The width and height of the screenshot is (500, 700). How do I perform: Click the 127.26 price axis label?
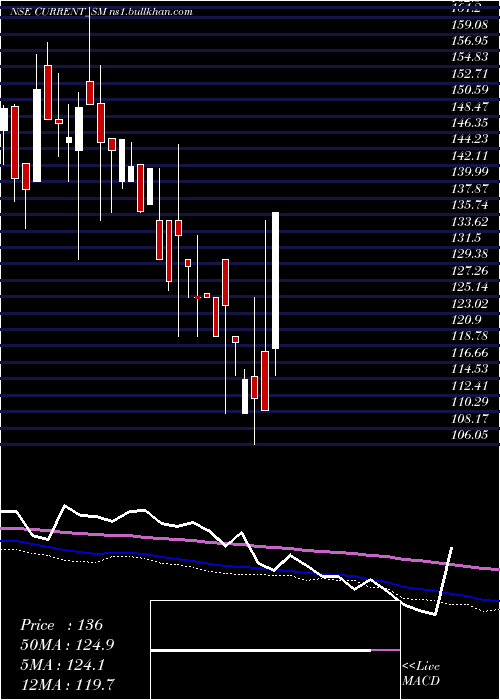[470, 271]
